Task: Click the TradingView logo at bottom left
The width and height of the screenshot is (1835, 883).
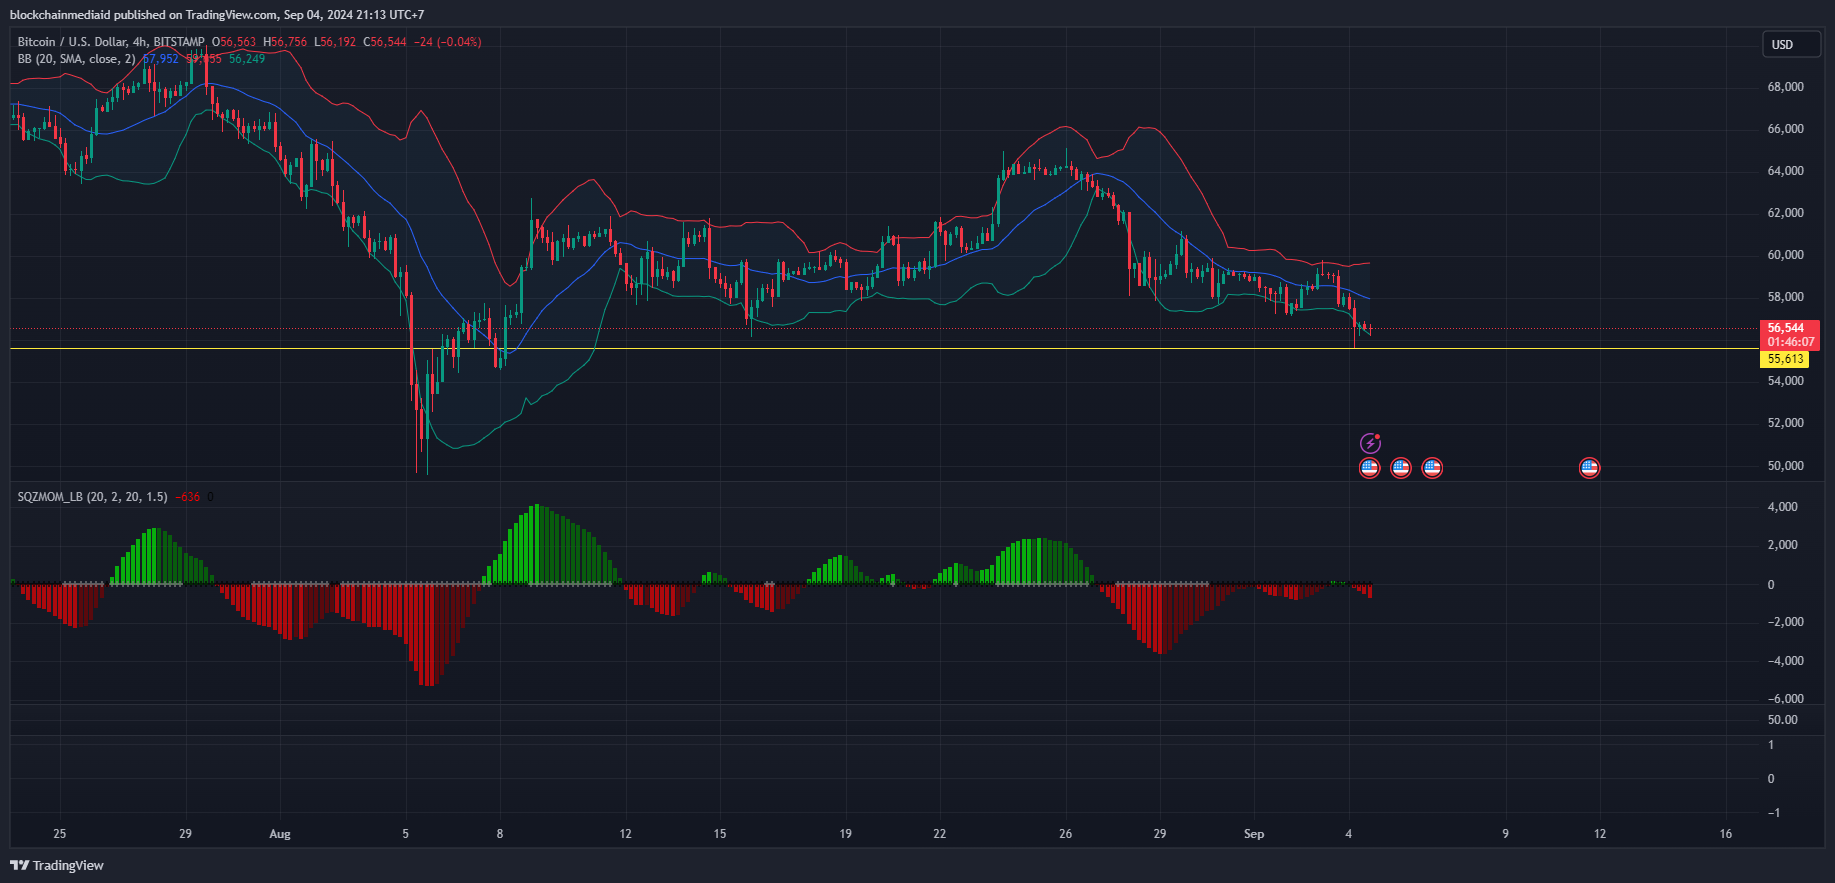Action: 57,865
